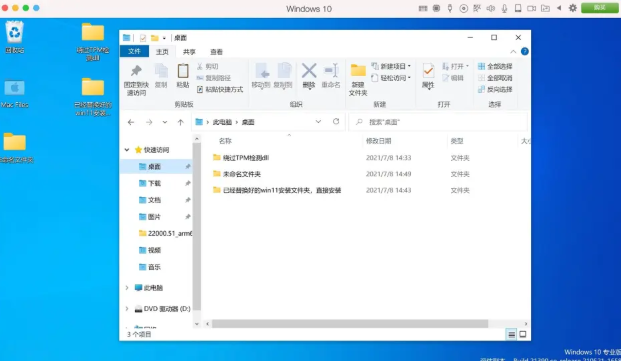The height and width of the screenshot is (361, 621).
Task: Open the New item (新建项目) dropdown
Action: 391,66
